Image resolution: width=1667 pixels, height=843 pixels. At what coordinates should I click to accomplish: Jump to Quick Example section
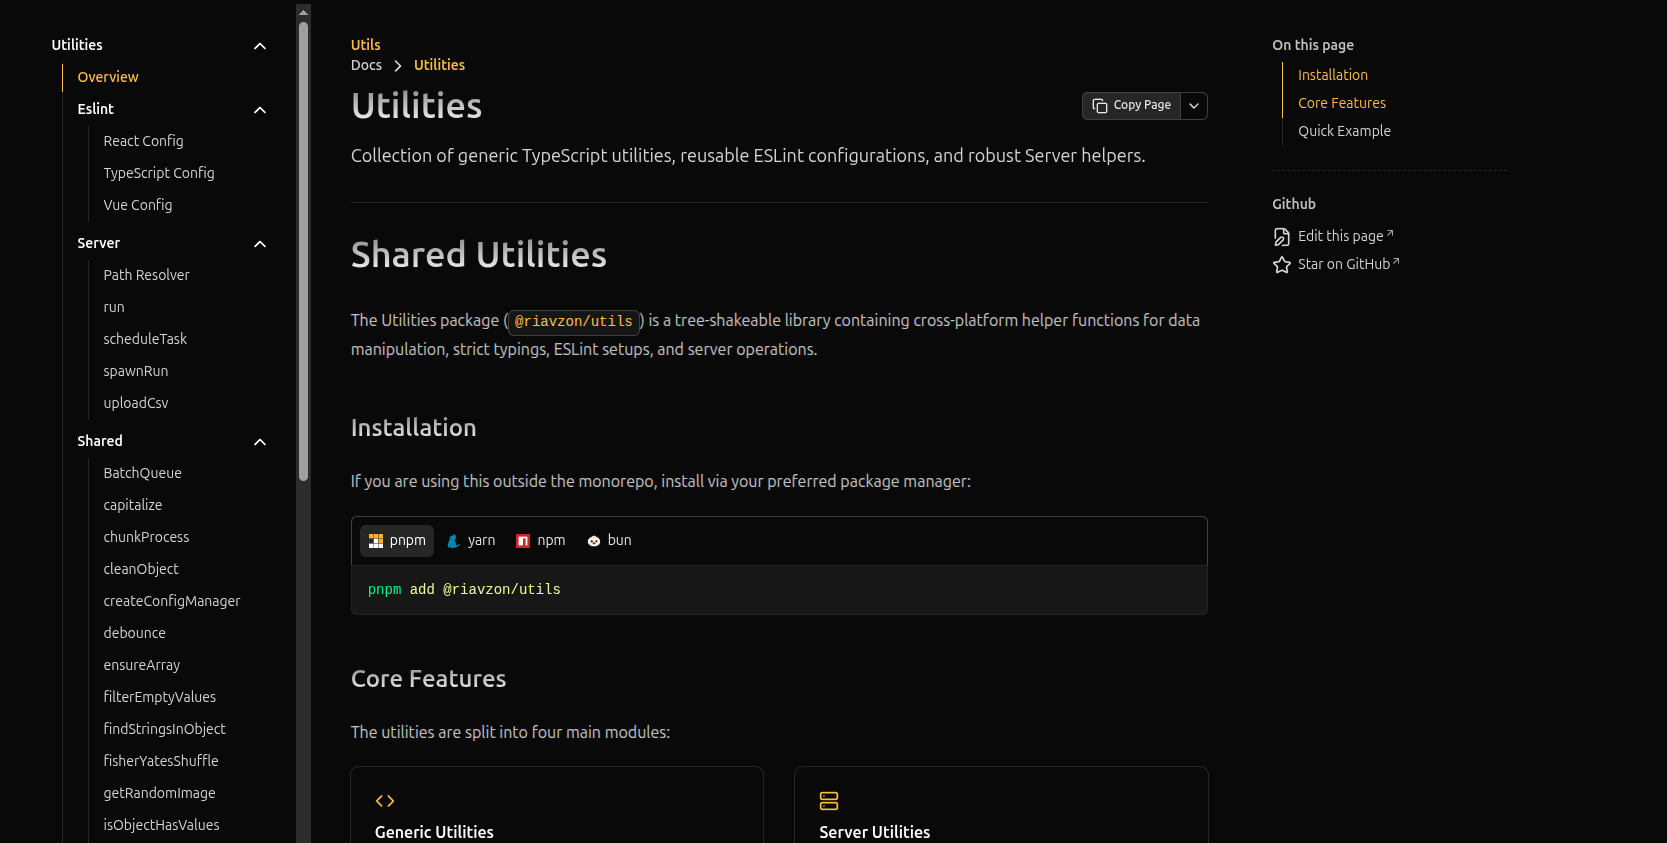[x=1344, y=131]
